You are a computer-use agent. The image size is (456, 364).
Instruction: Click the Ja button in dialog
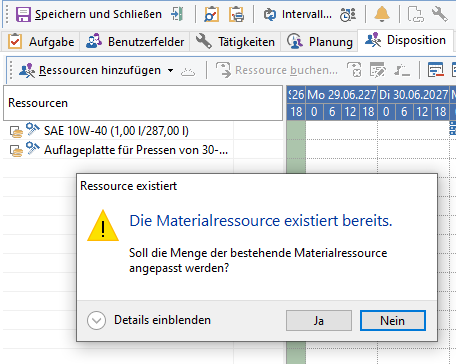pos(319,321)
